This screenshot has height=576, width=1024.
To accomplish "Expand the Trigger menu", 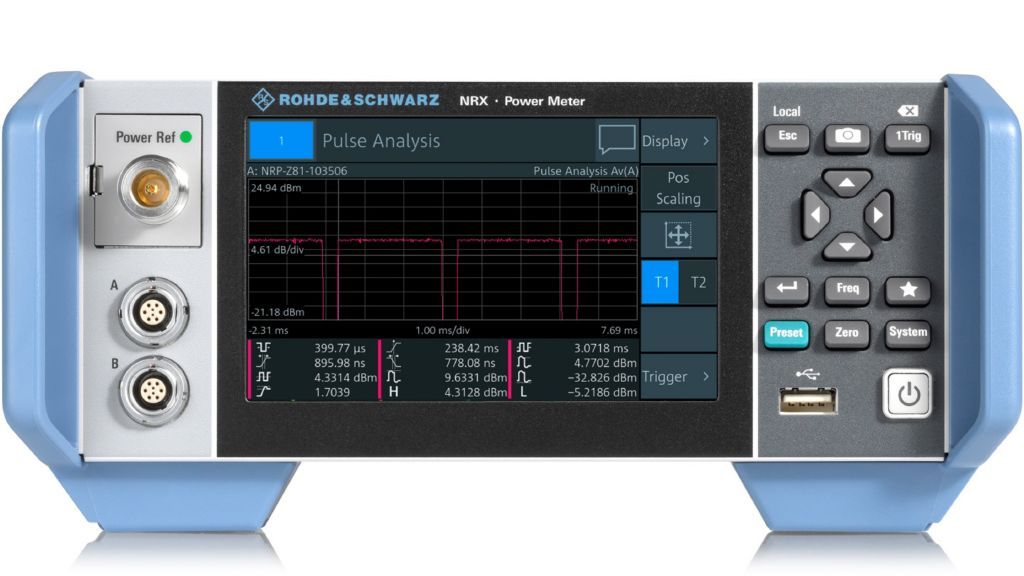I will (678, 377).
